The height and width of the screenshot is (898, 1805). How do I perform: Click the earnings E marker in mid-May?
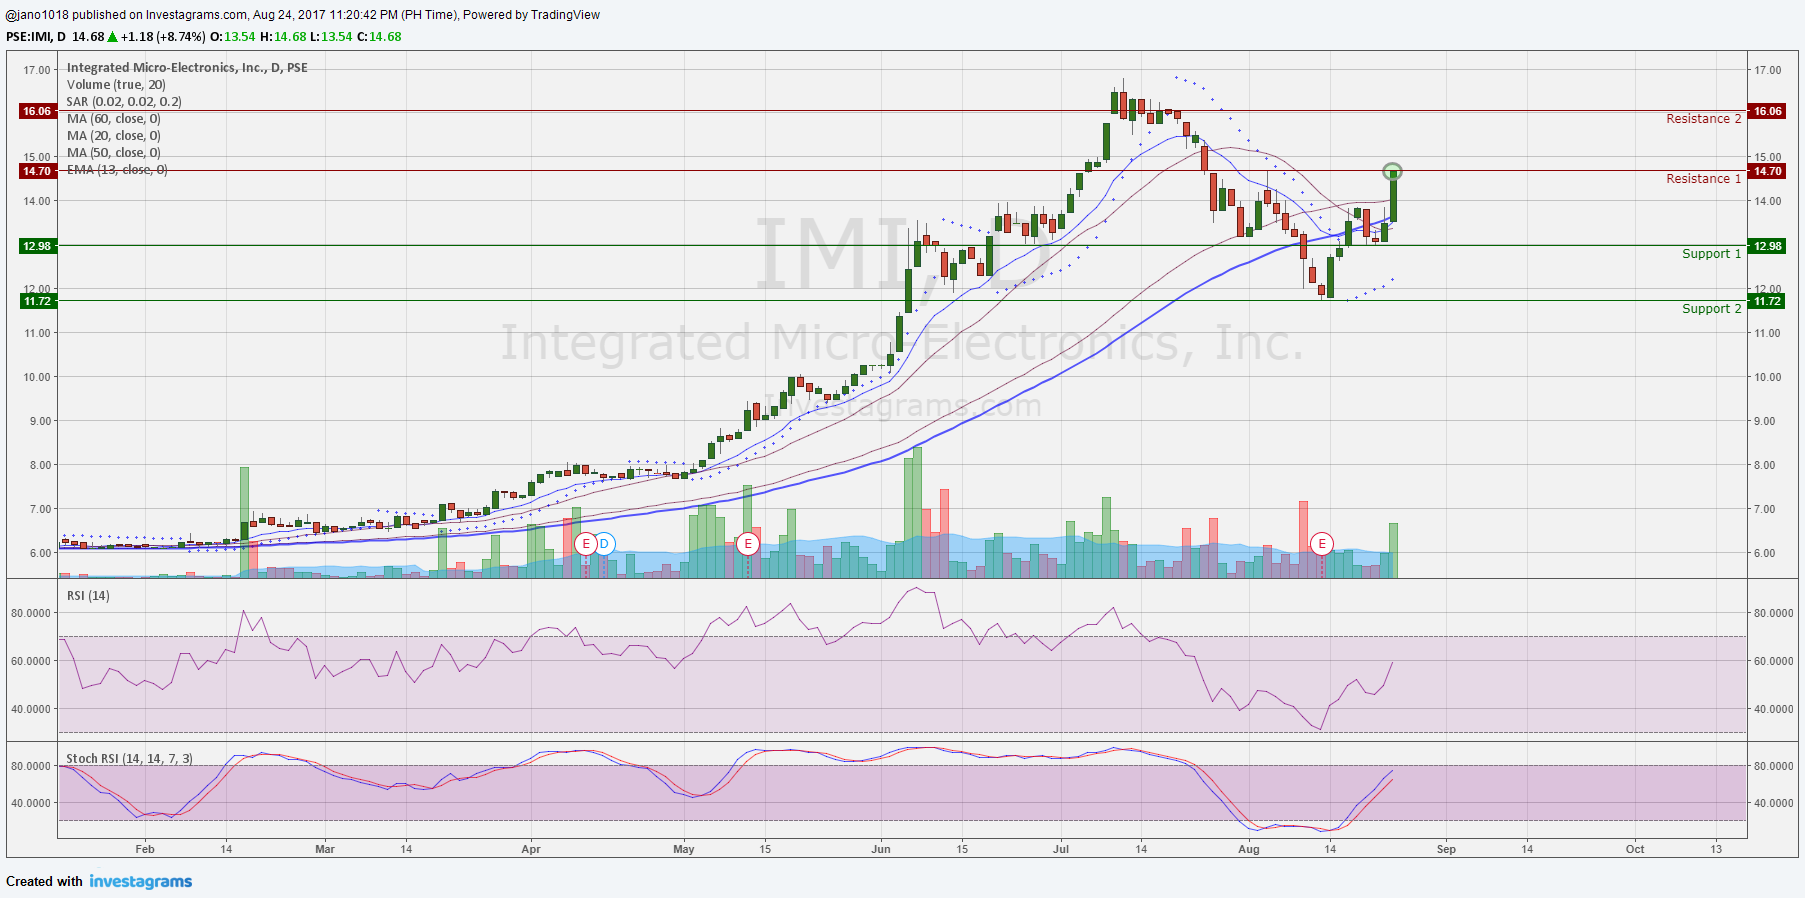(748, 544)
